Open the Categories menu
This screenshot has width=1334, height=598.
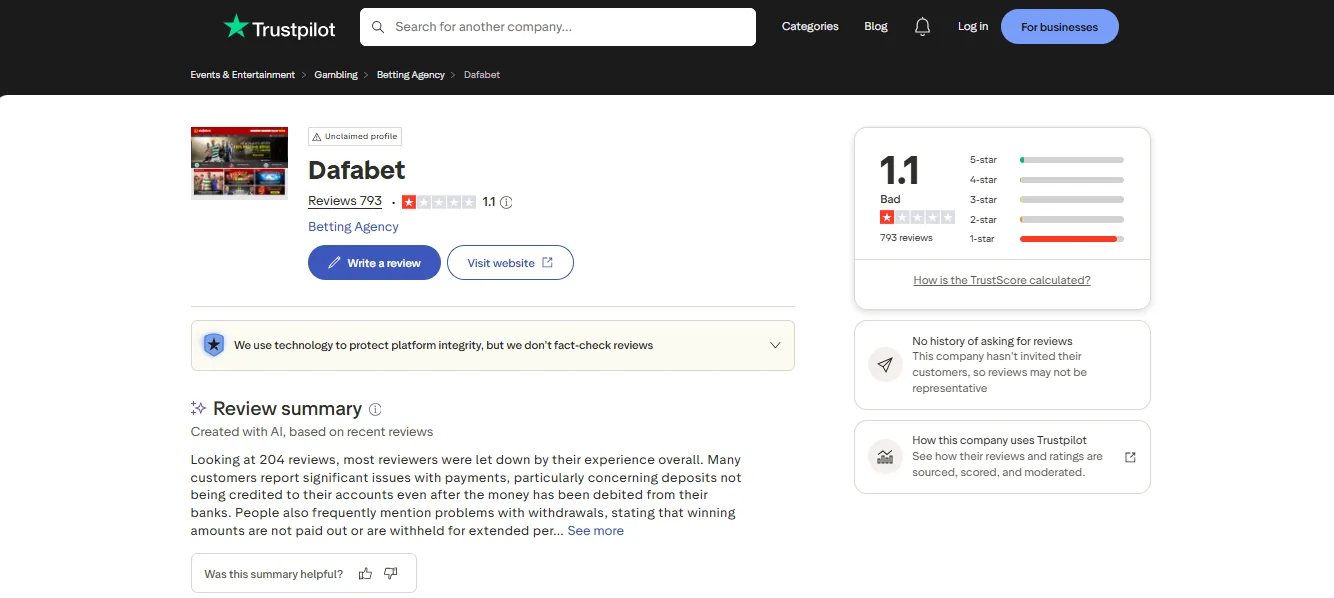810,27
